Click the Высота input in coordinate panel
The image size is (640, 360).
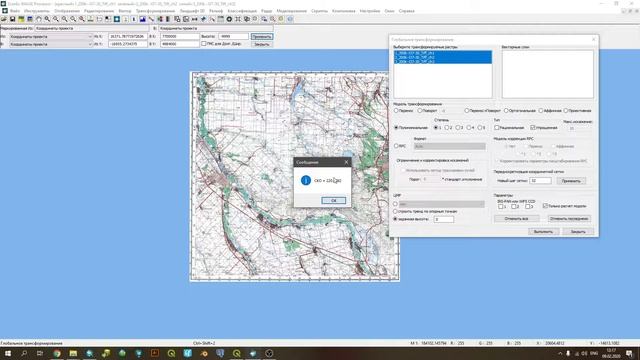(233, 37)
